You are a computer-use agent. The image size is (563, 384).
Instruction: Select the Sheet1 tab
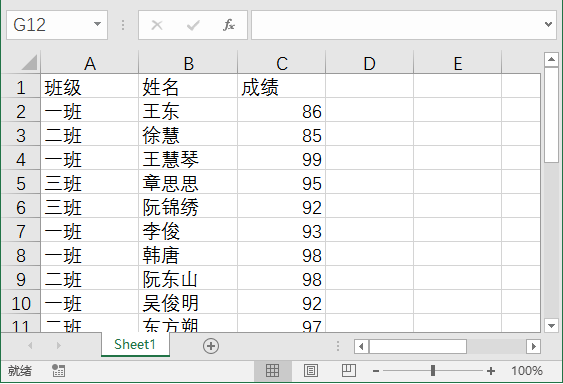[x=135, y=344]
